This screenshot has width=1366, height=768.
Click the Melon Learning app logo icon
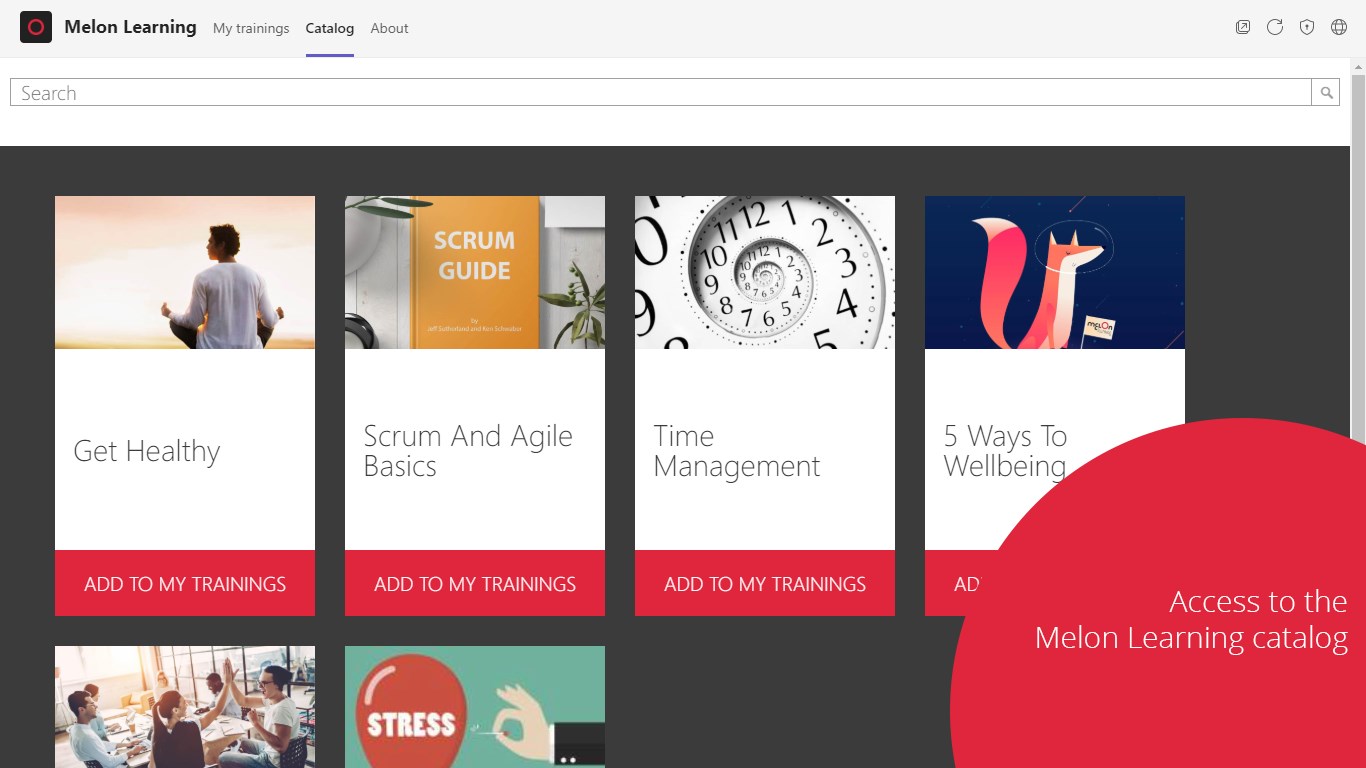36,28
